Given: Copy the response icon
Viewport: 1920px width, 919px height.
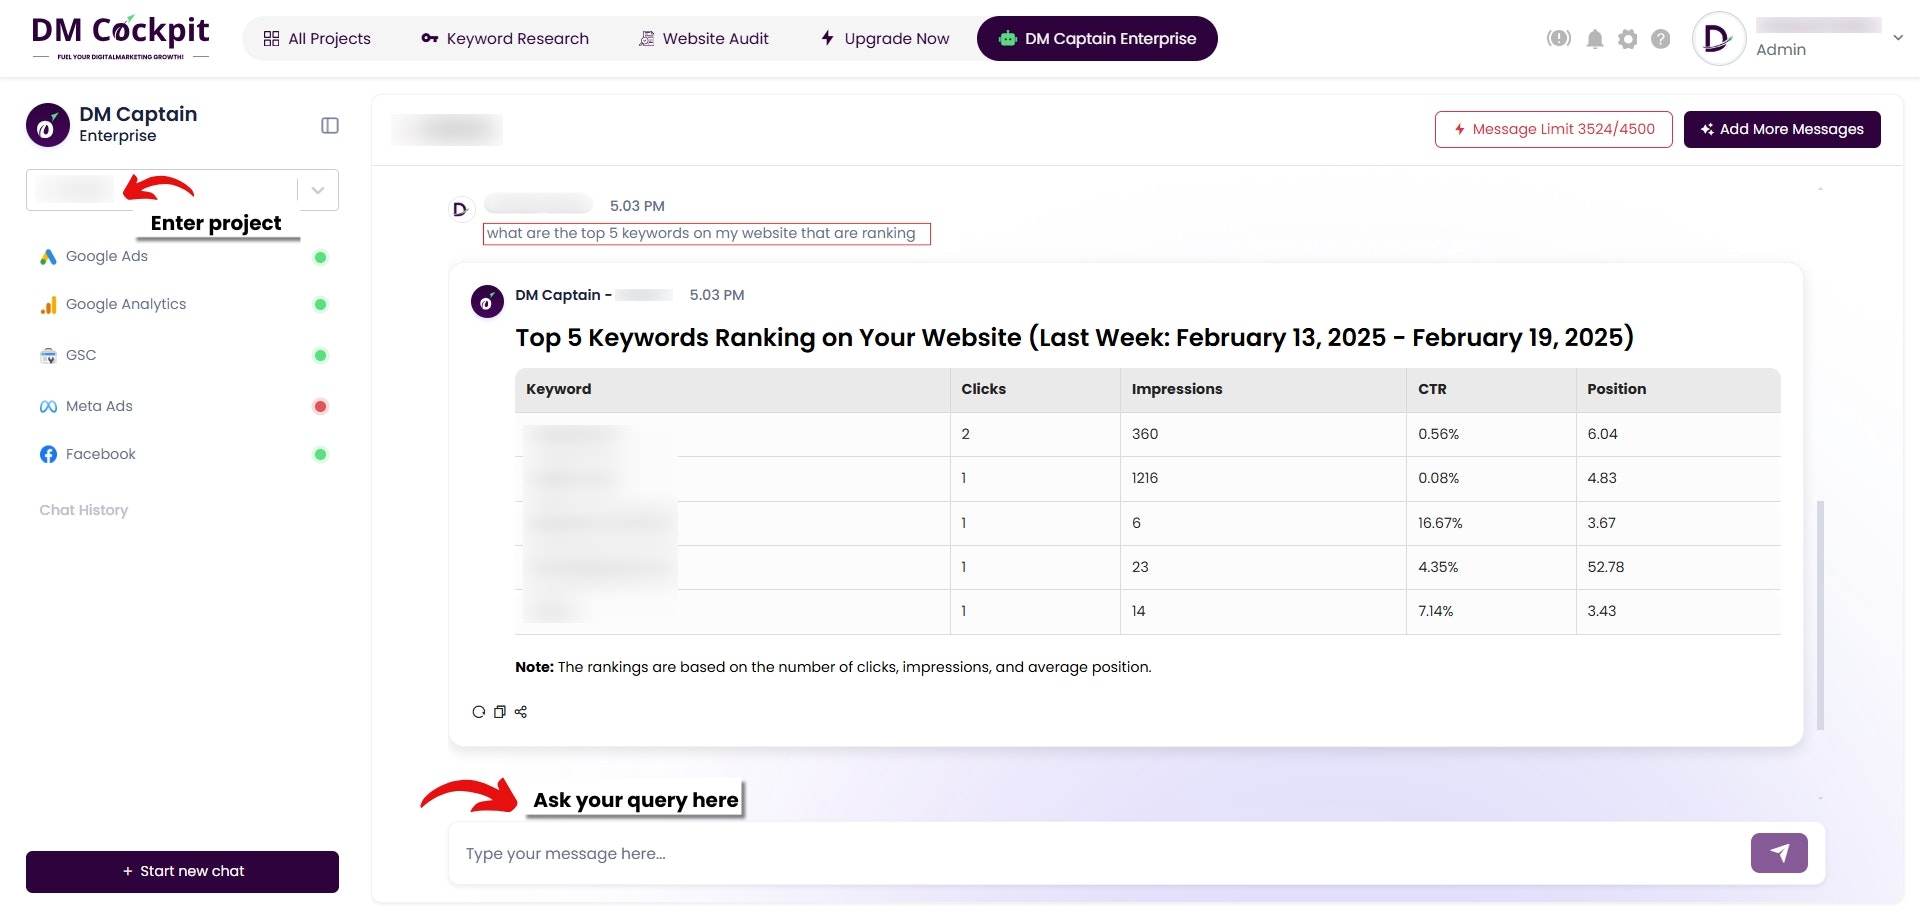Looking at the screenshot, I should 500,712.
